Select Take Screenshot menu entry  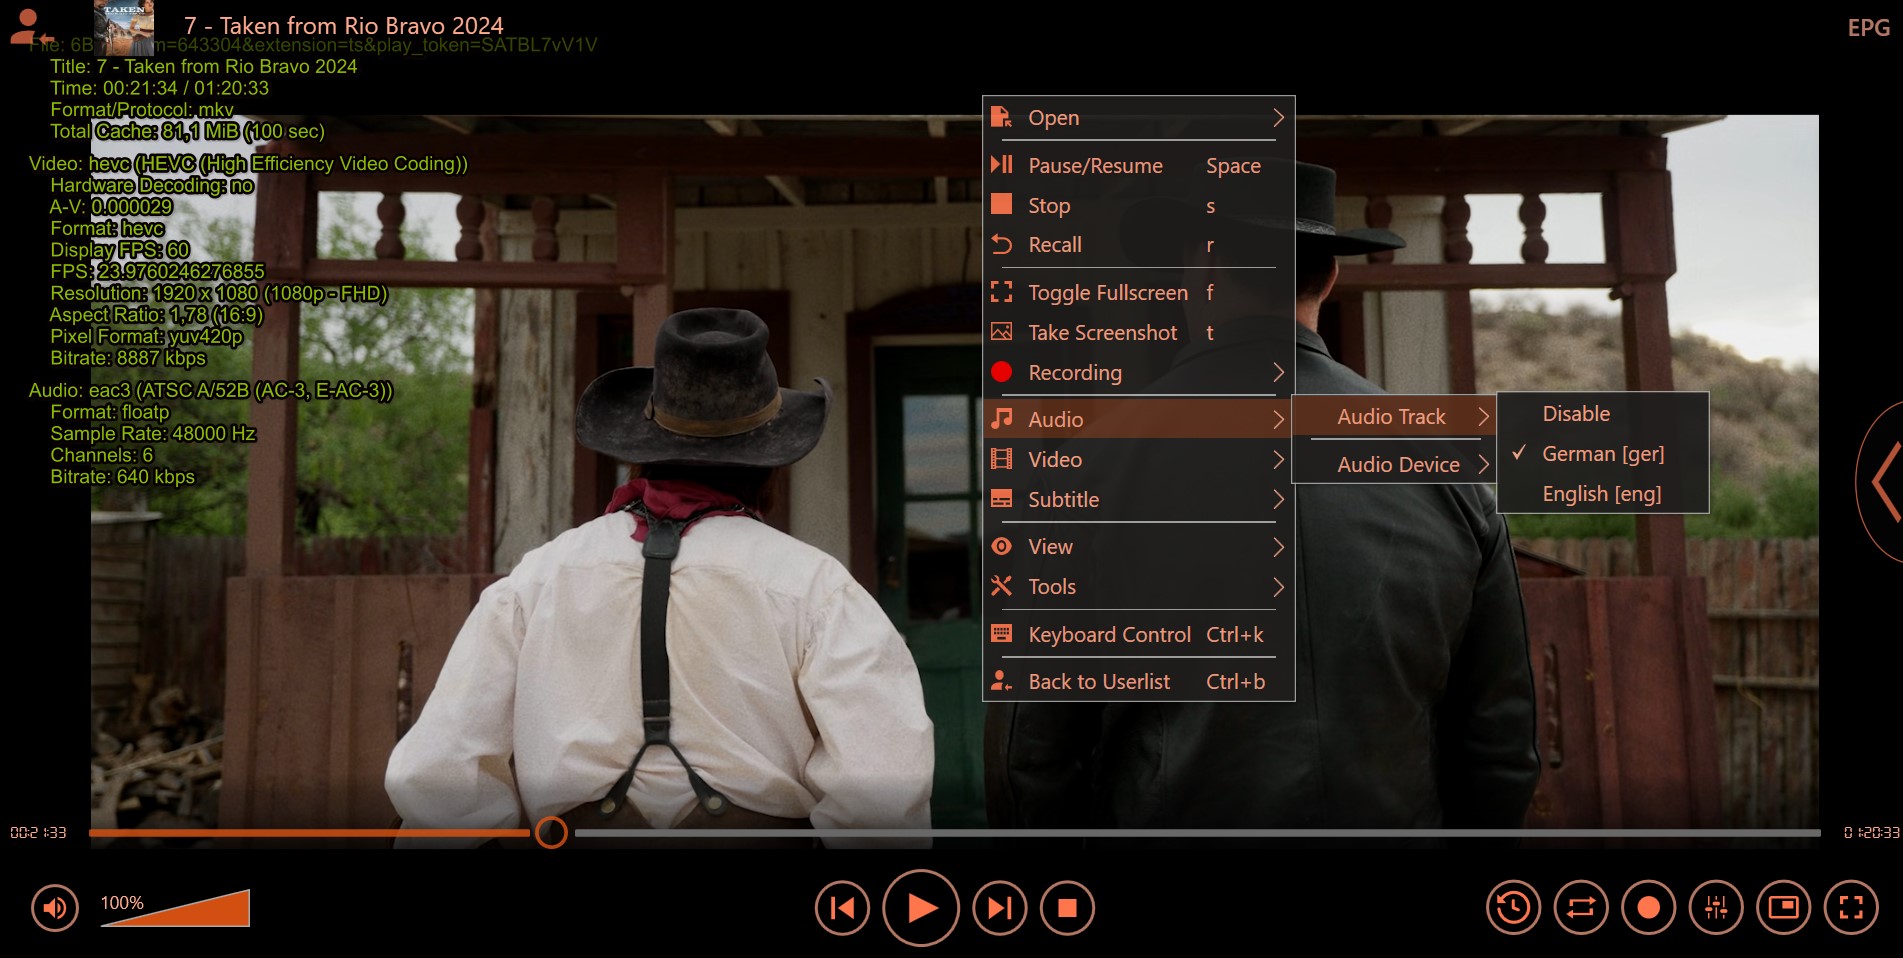point(1138,333)
